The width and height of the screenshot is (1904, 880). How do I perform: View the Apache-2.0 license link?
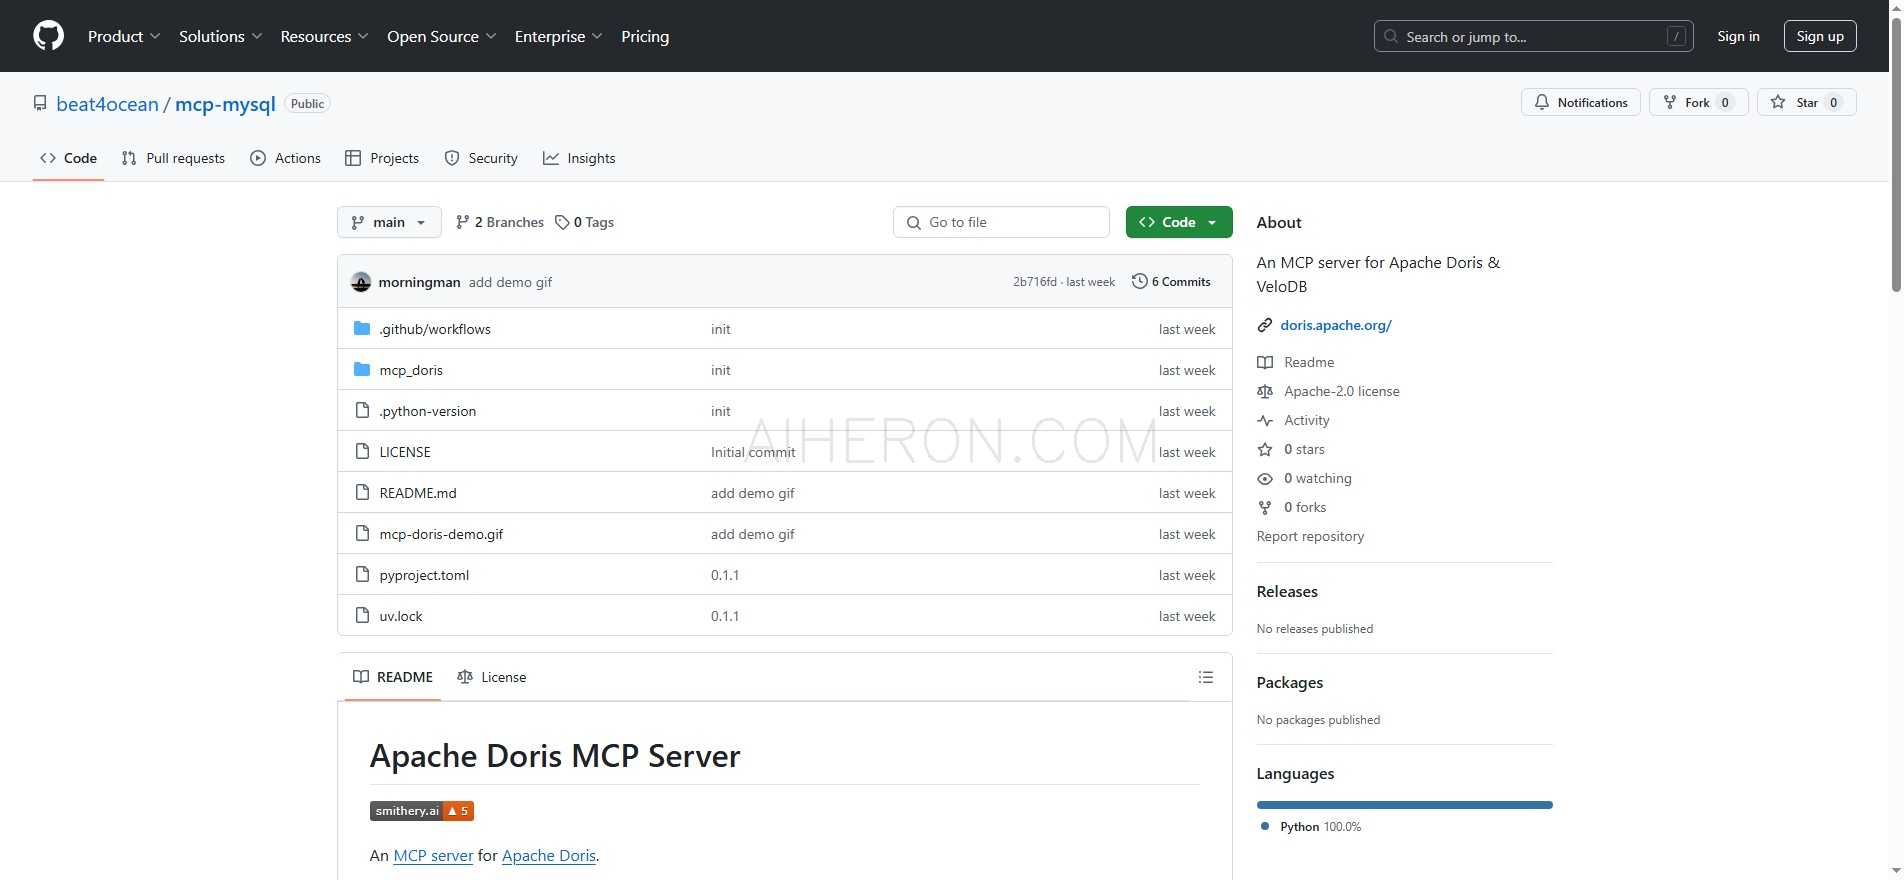[1328, 391]
